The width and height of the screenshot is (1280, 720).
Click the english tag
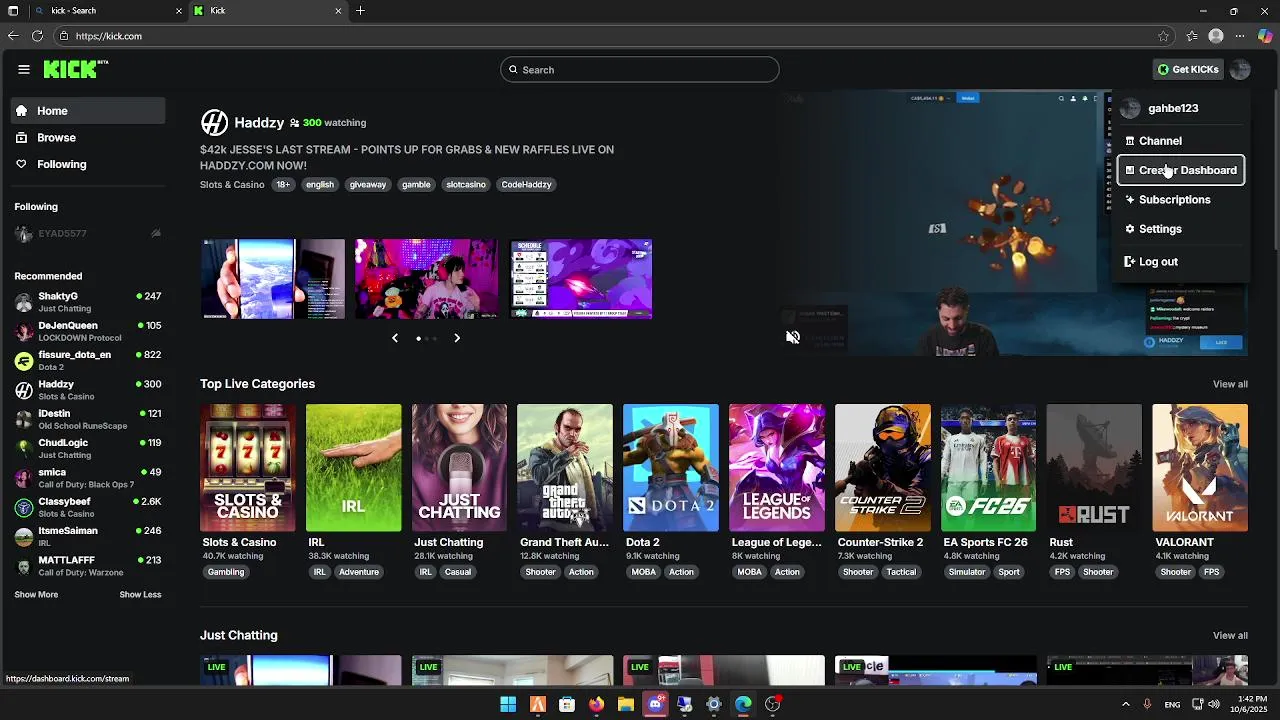[320, 185]
